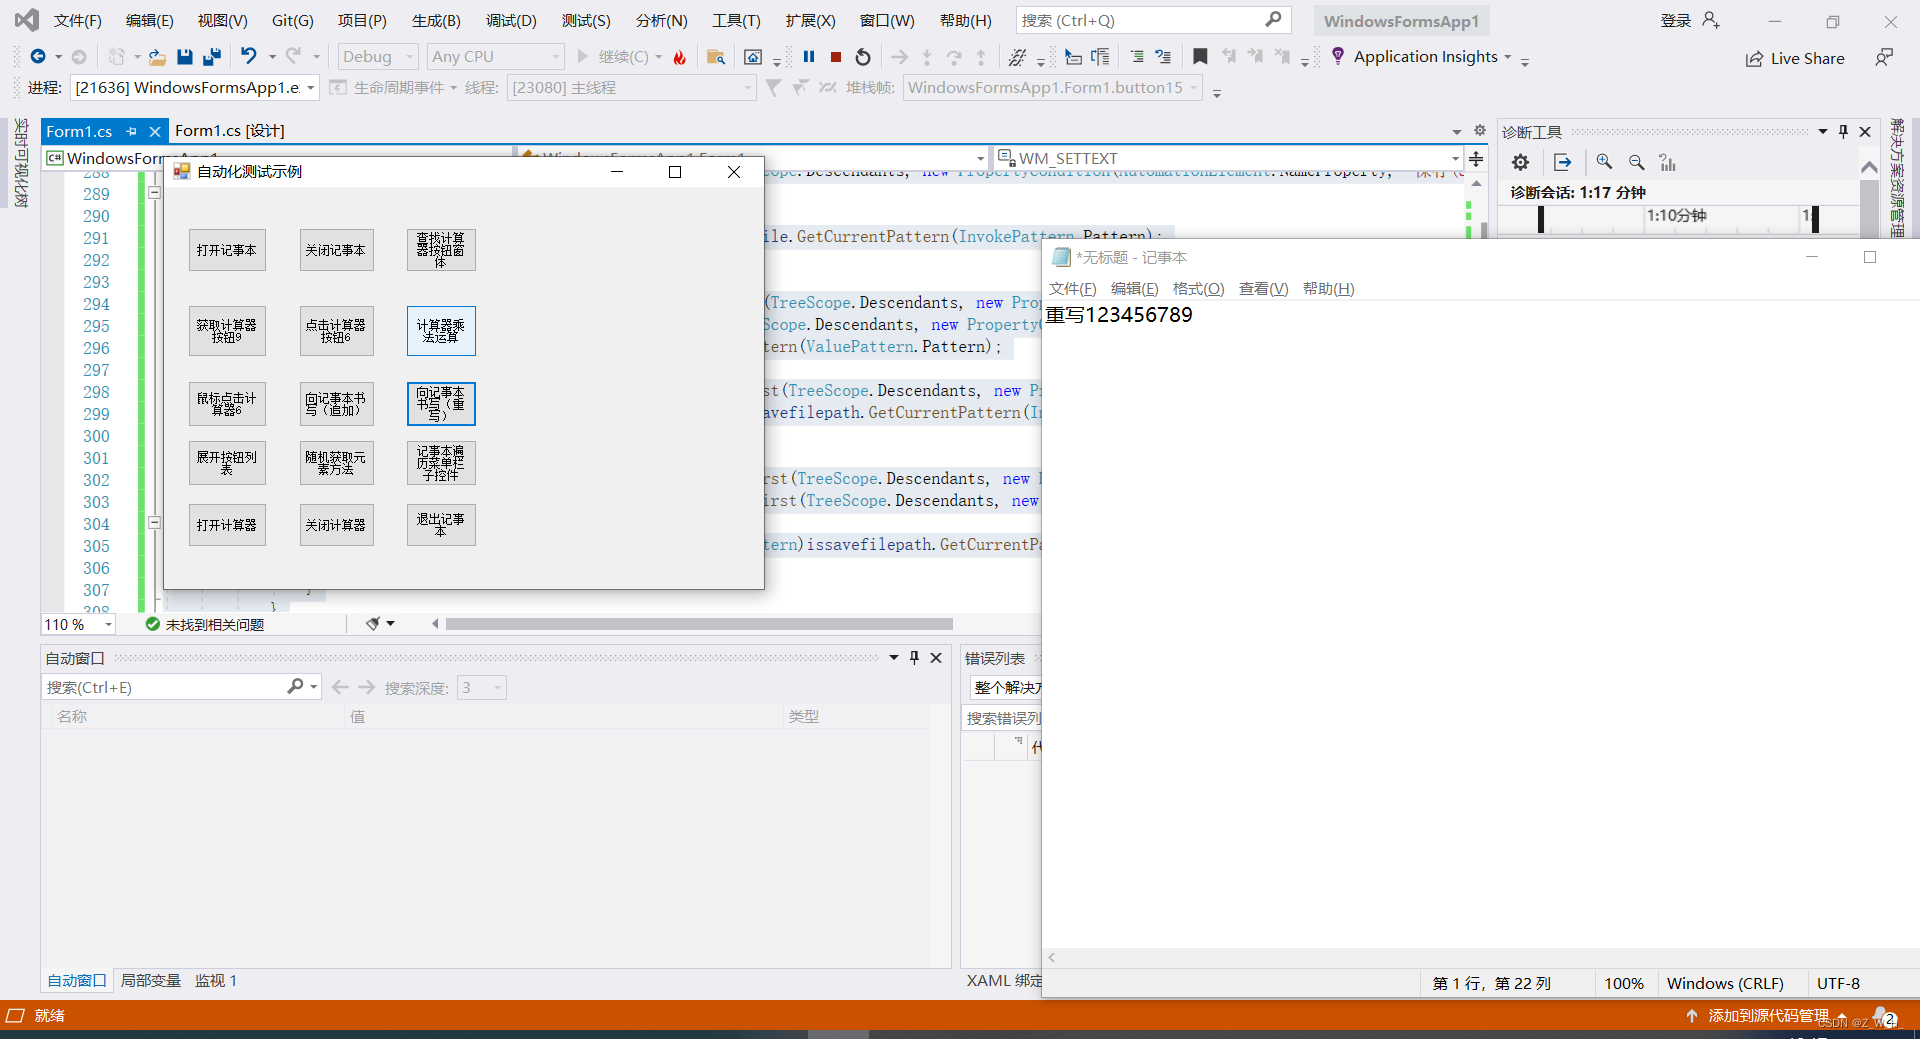Open the screenshot camera icon in toolbar
Viewport: 1920px width, 1039px height.
(754, 57)
